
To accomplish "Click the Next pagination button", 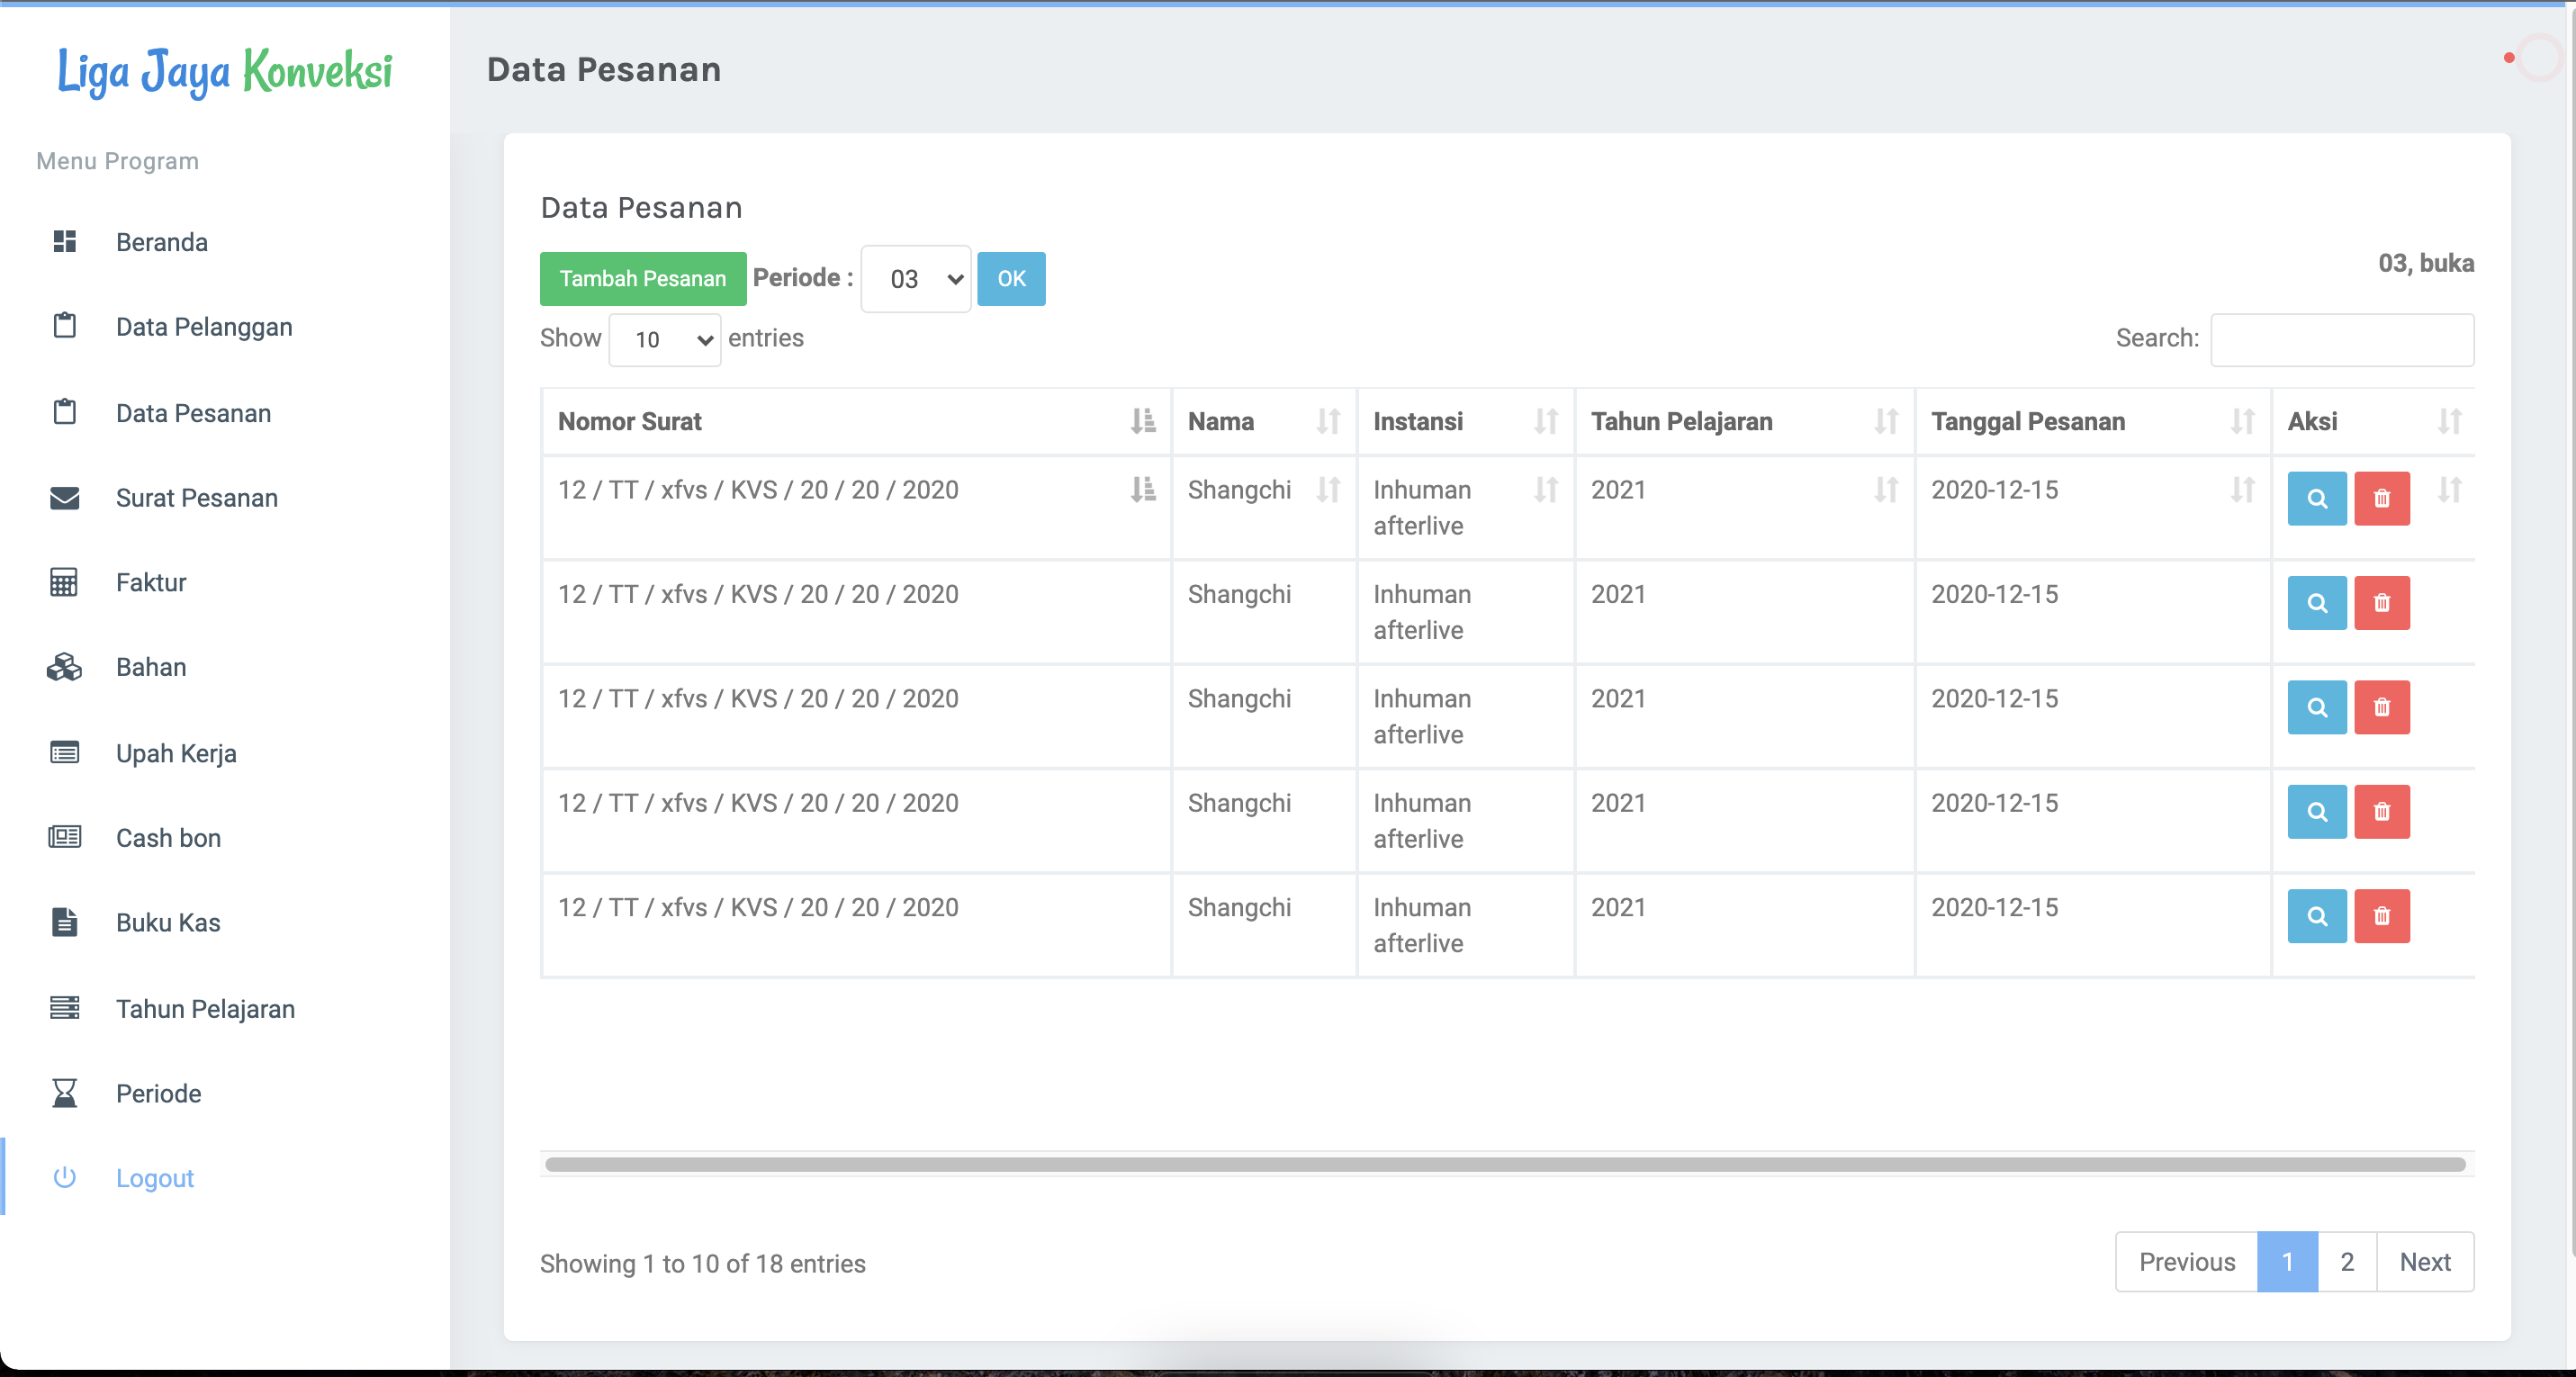I will [x=2425, y=1262].
